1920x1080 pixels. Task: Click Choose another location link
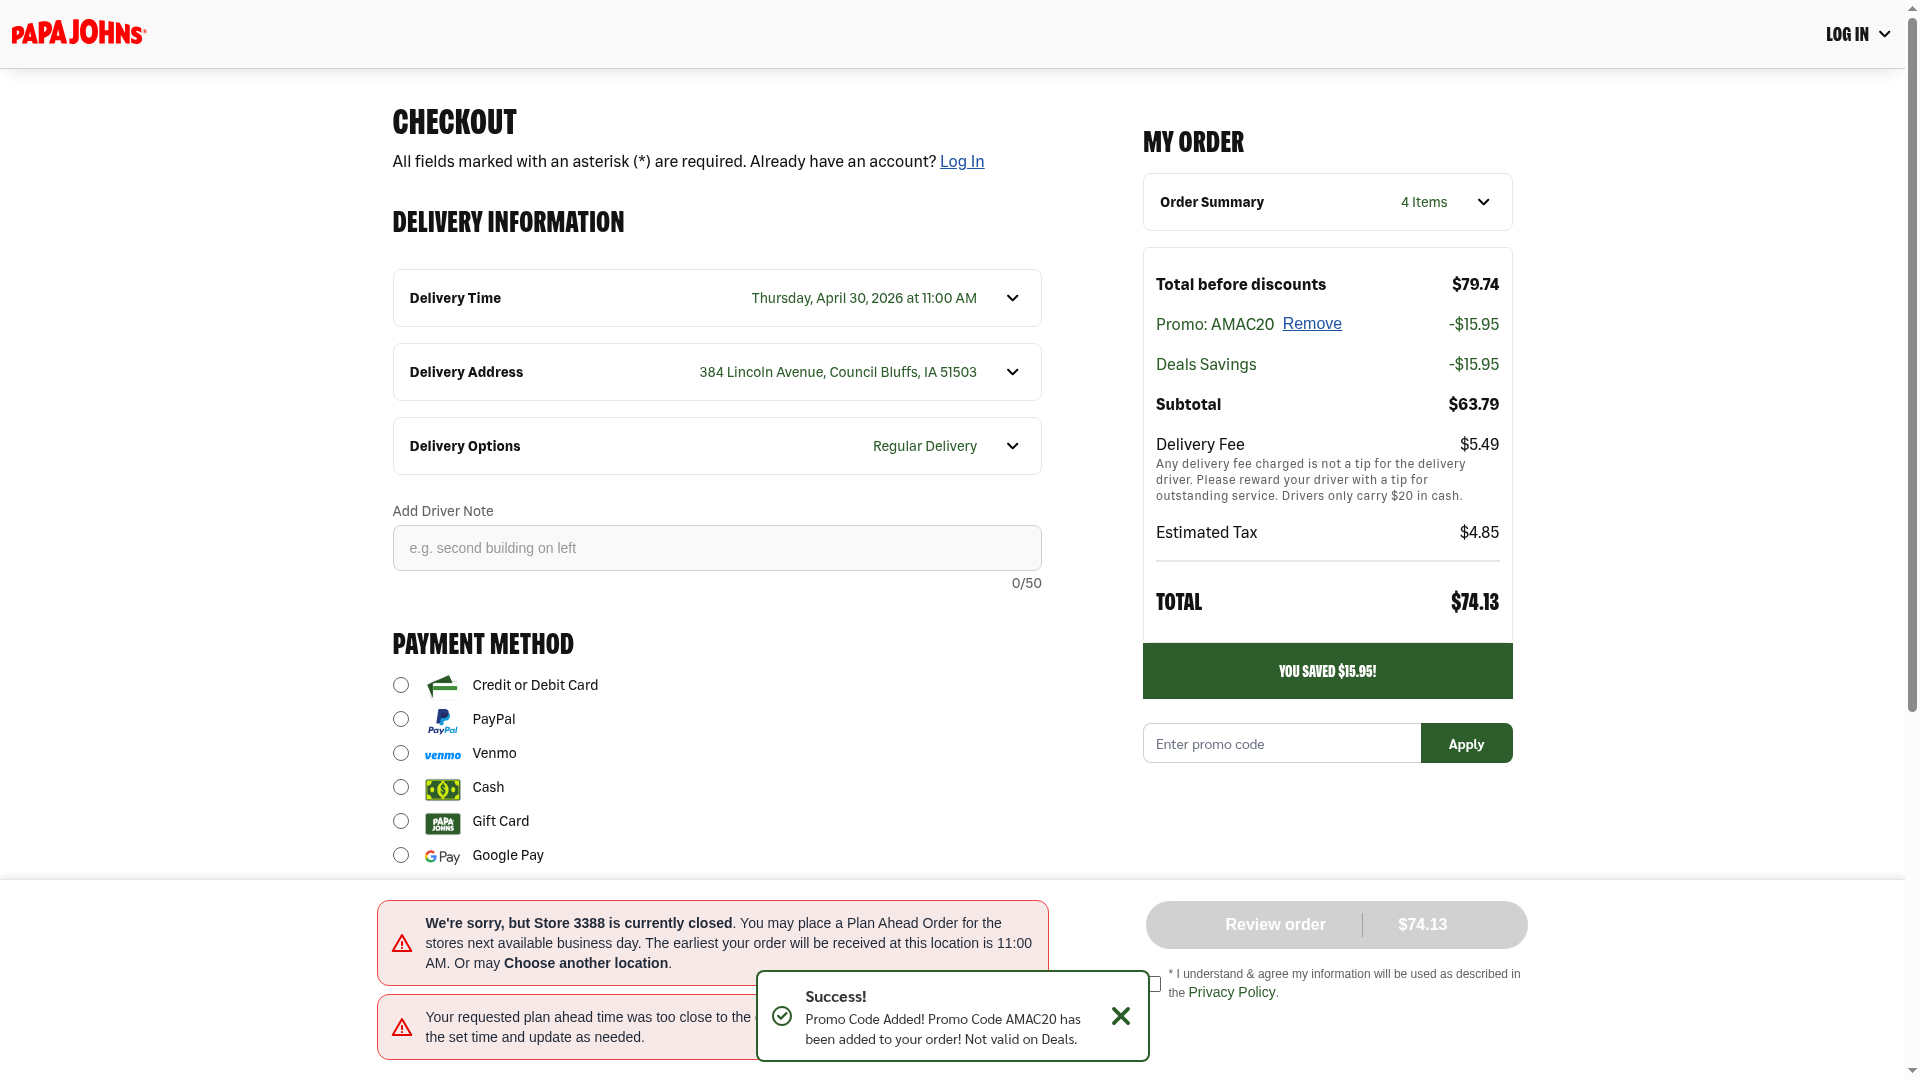tap(586, 963)
